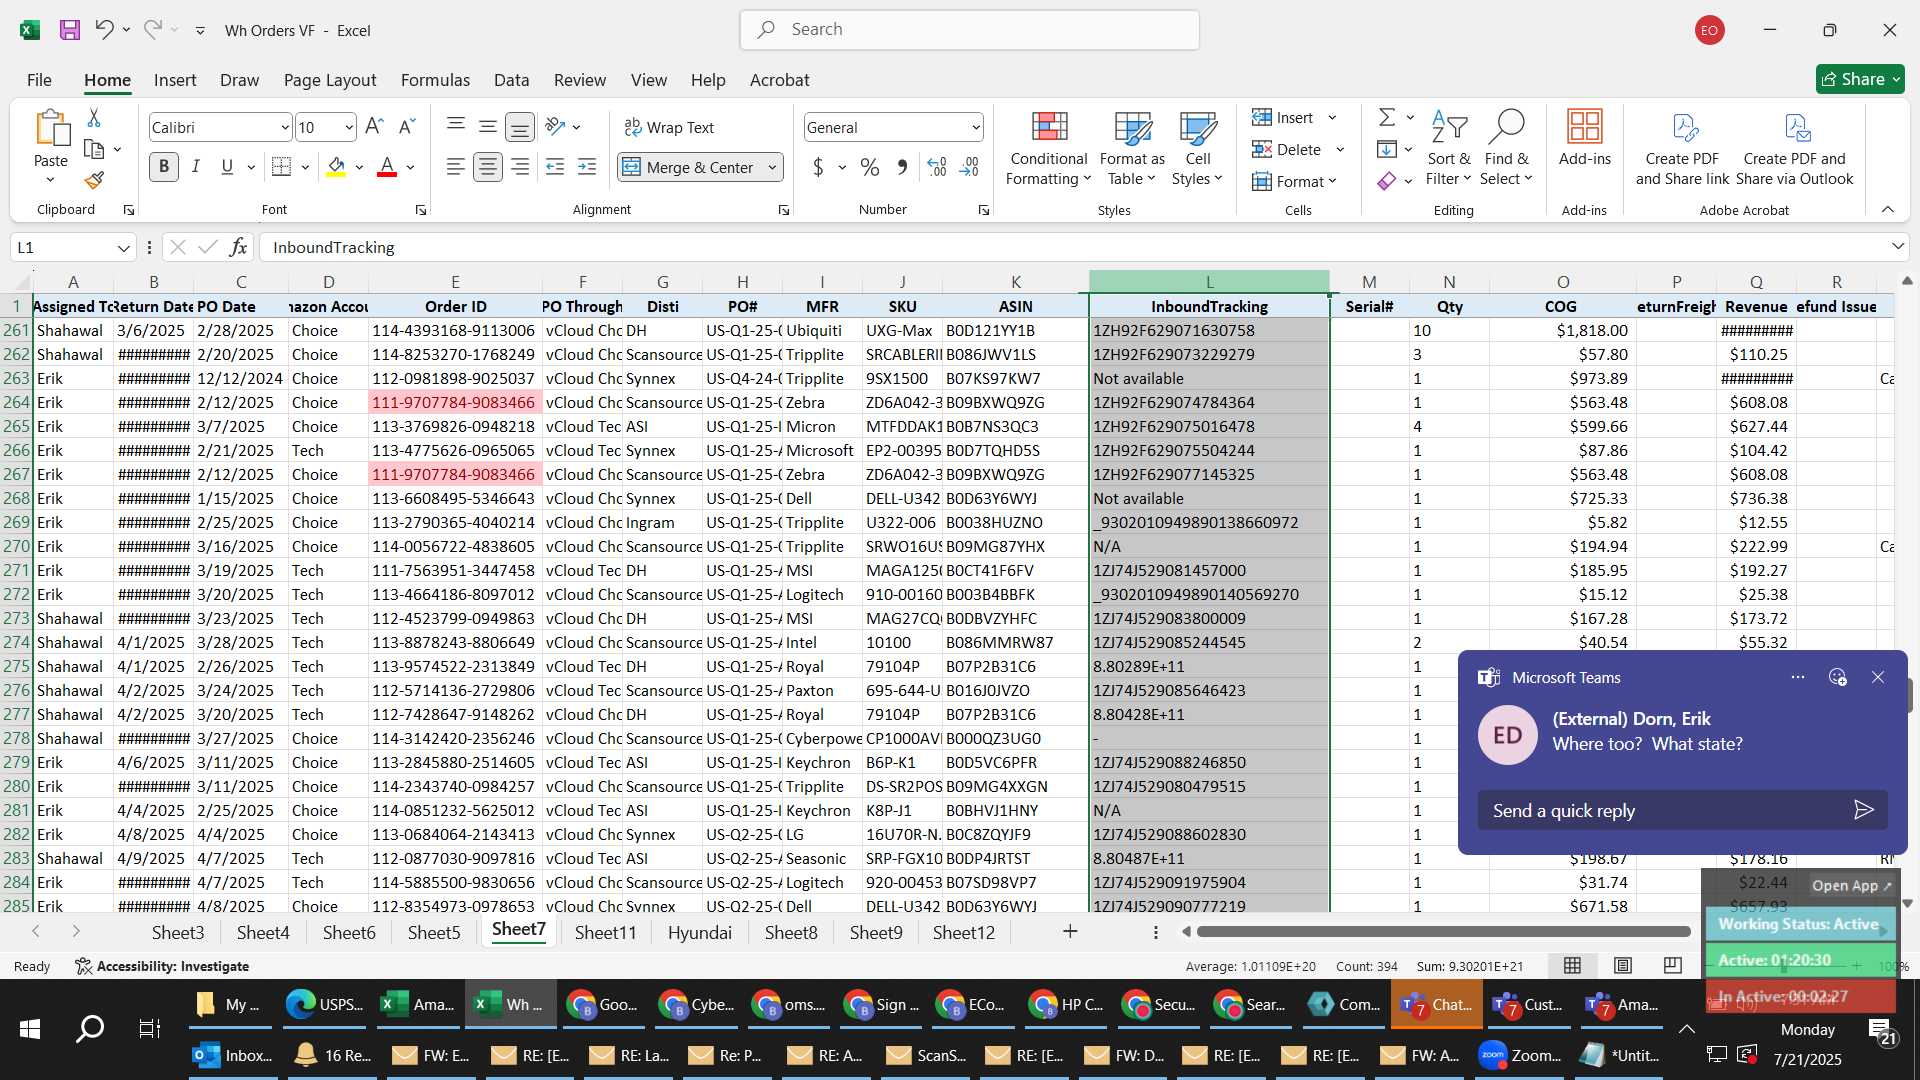
Task: Click Open App on the tracker widget
Action: [x=1852, y=885]
